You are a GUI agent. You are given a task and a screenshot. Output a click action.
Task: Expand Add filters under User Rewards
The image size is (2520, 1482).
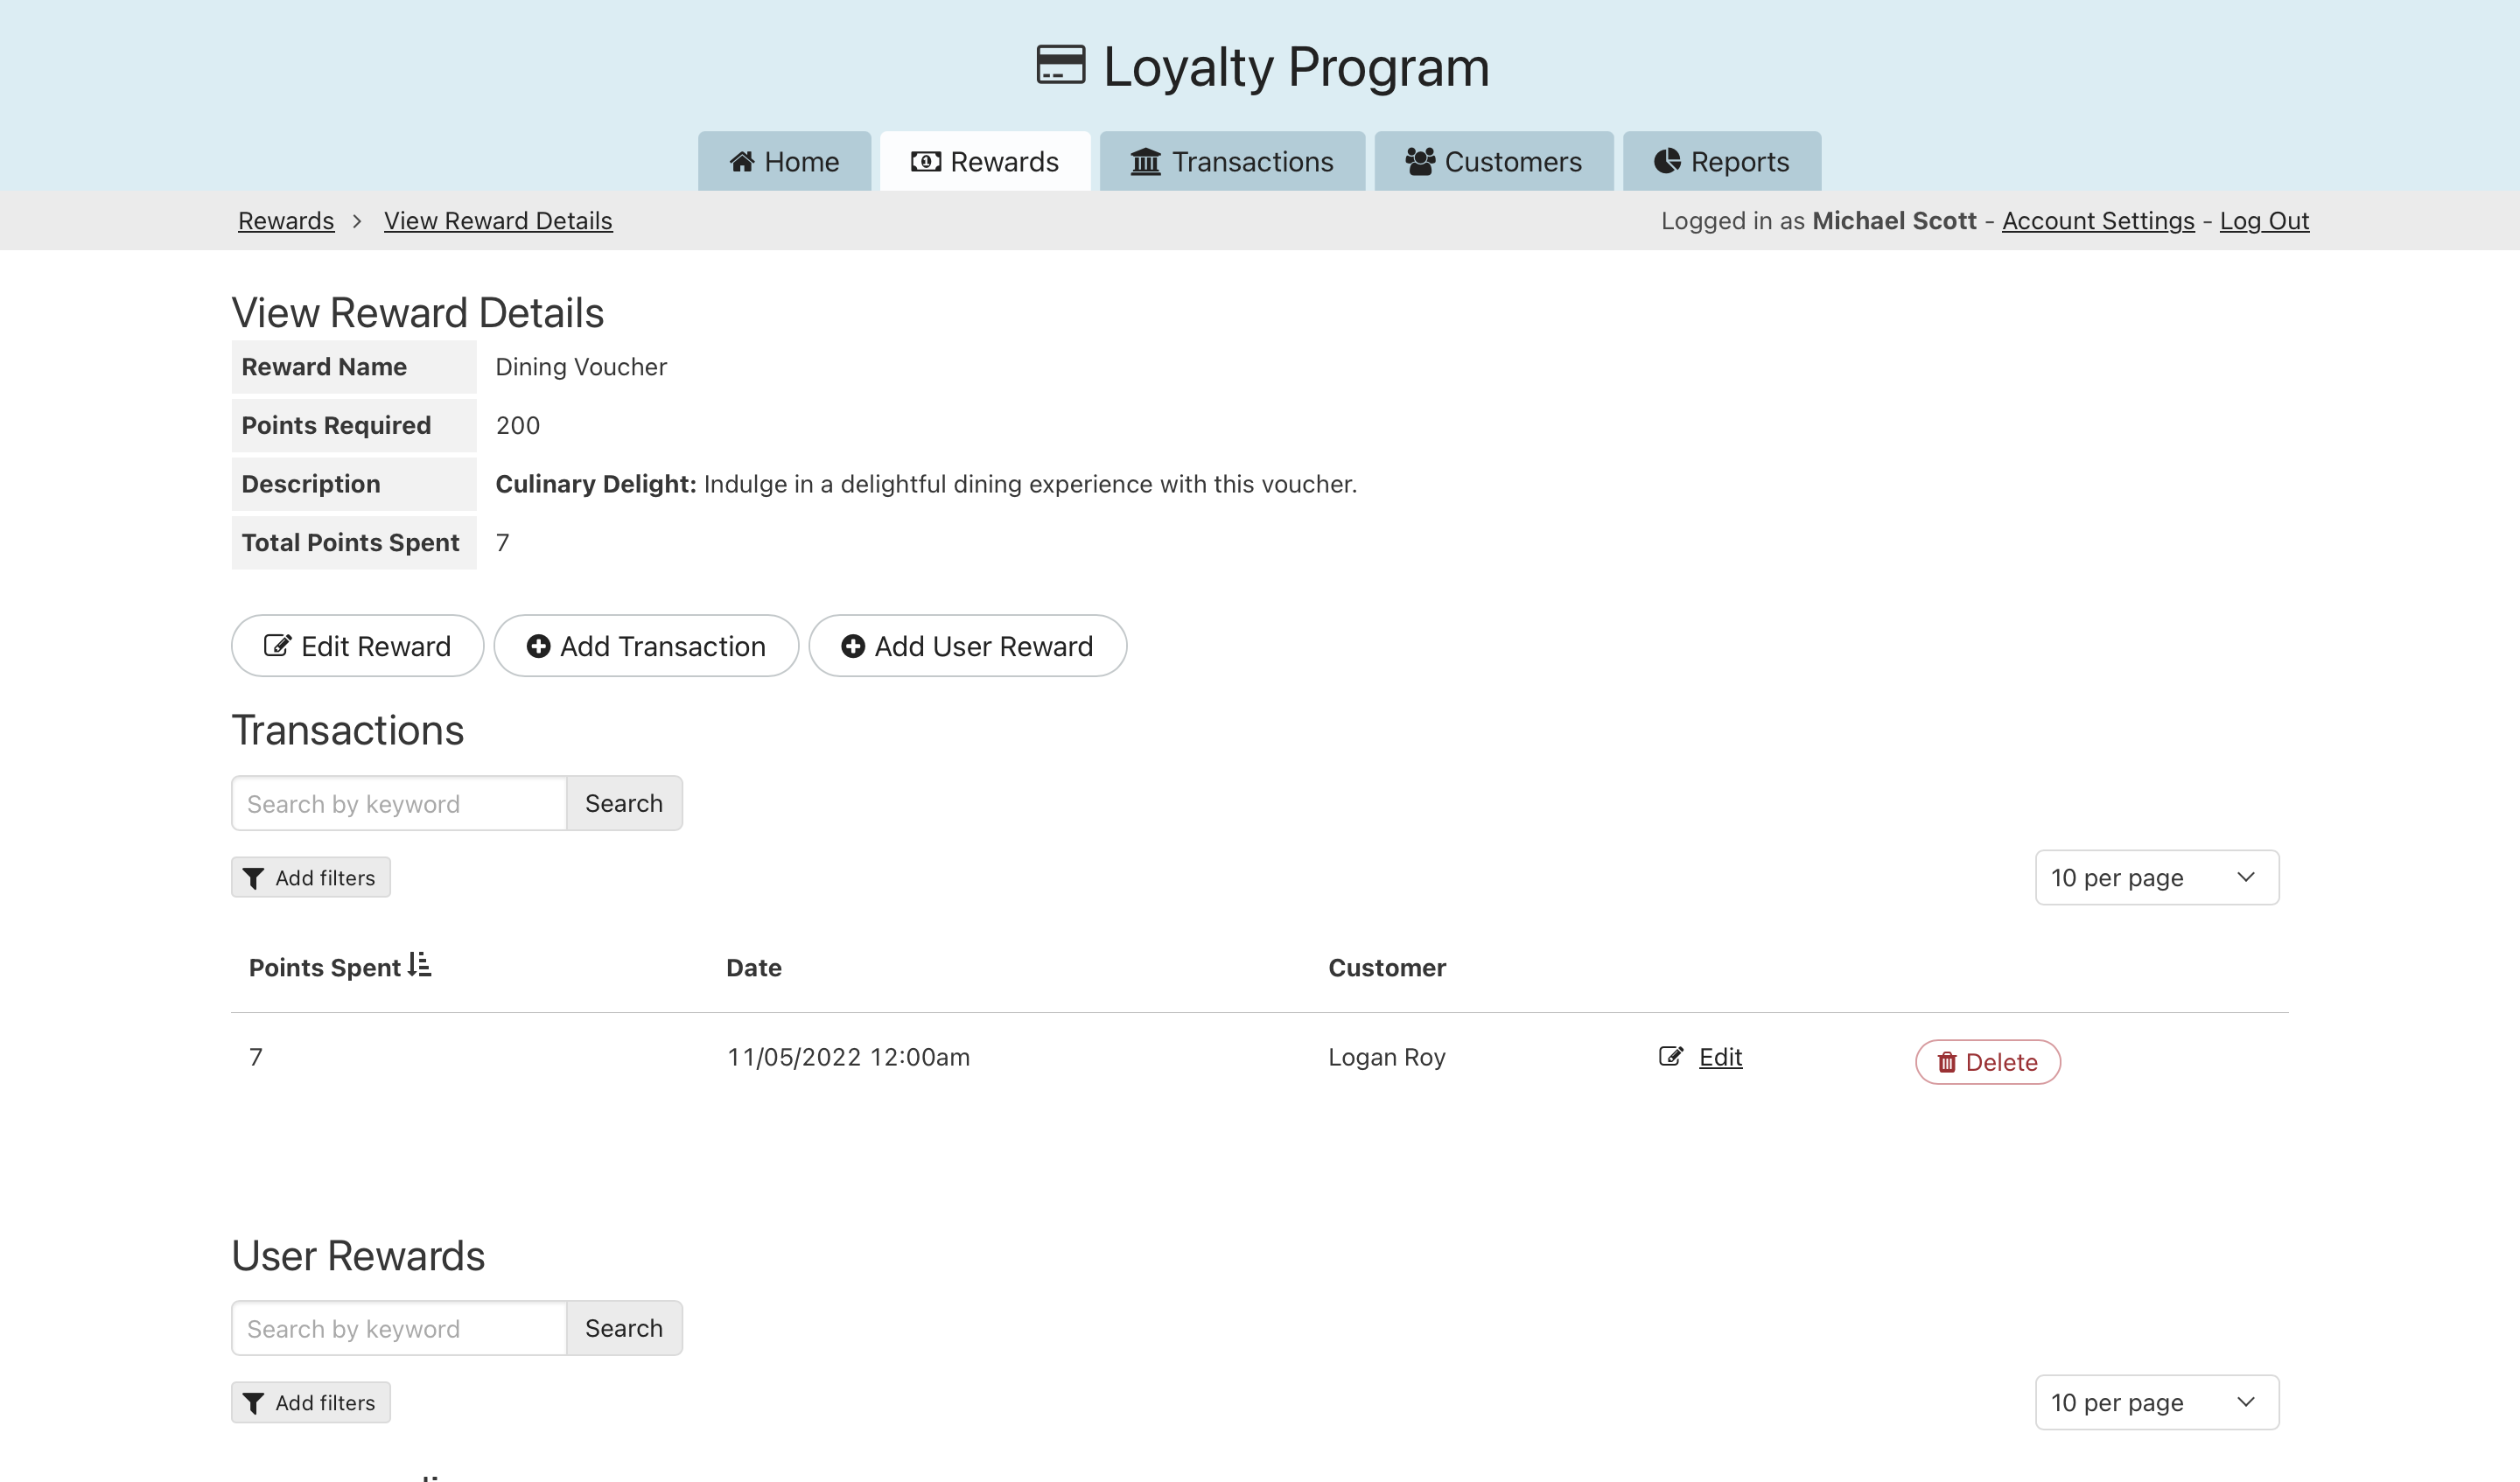pyautogui.click(x=311, y=1403)
